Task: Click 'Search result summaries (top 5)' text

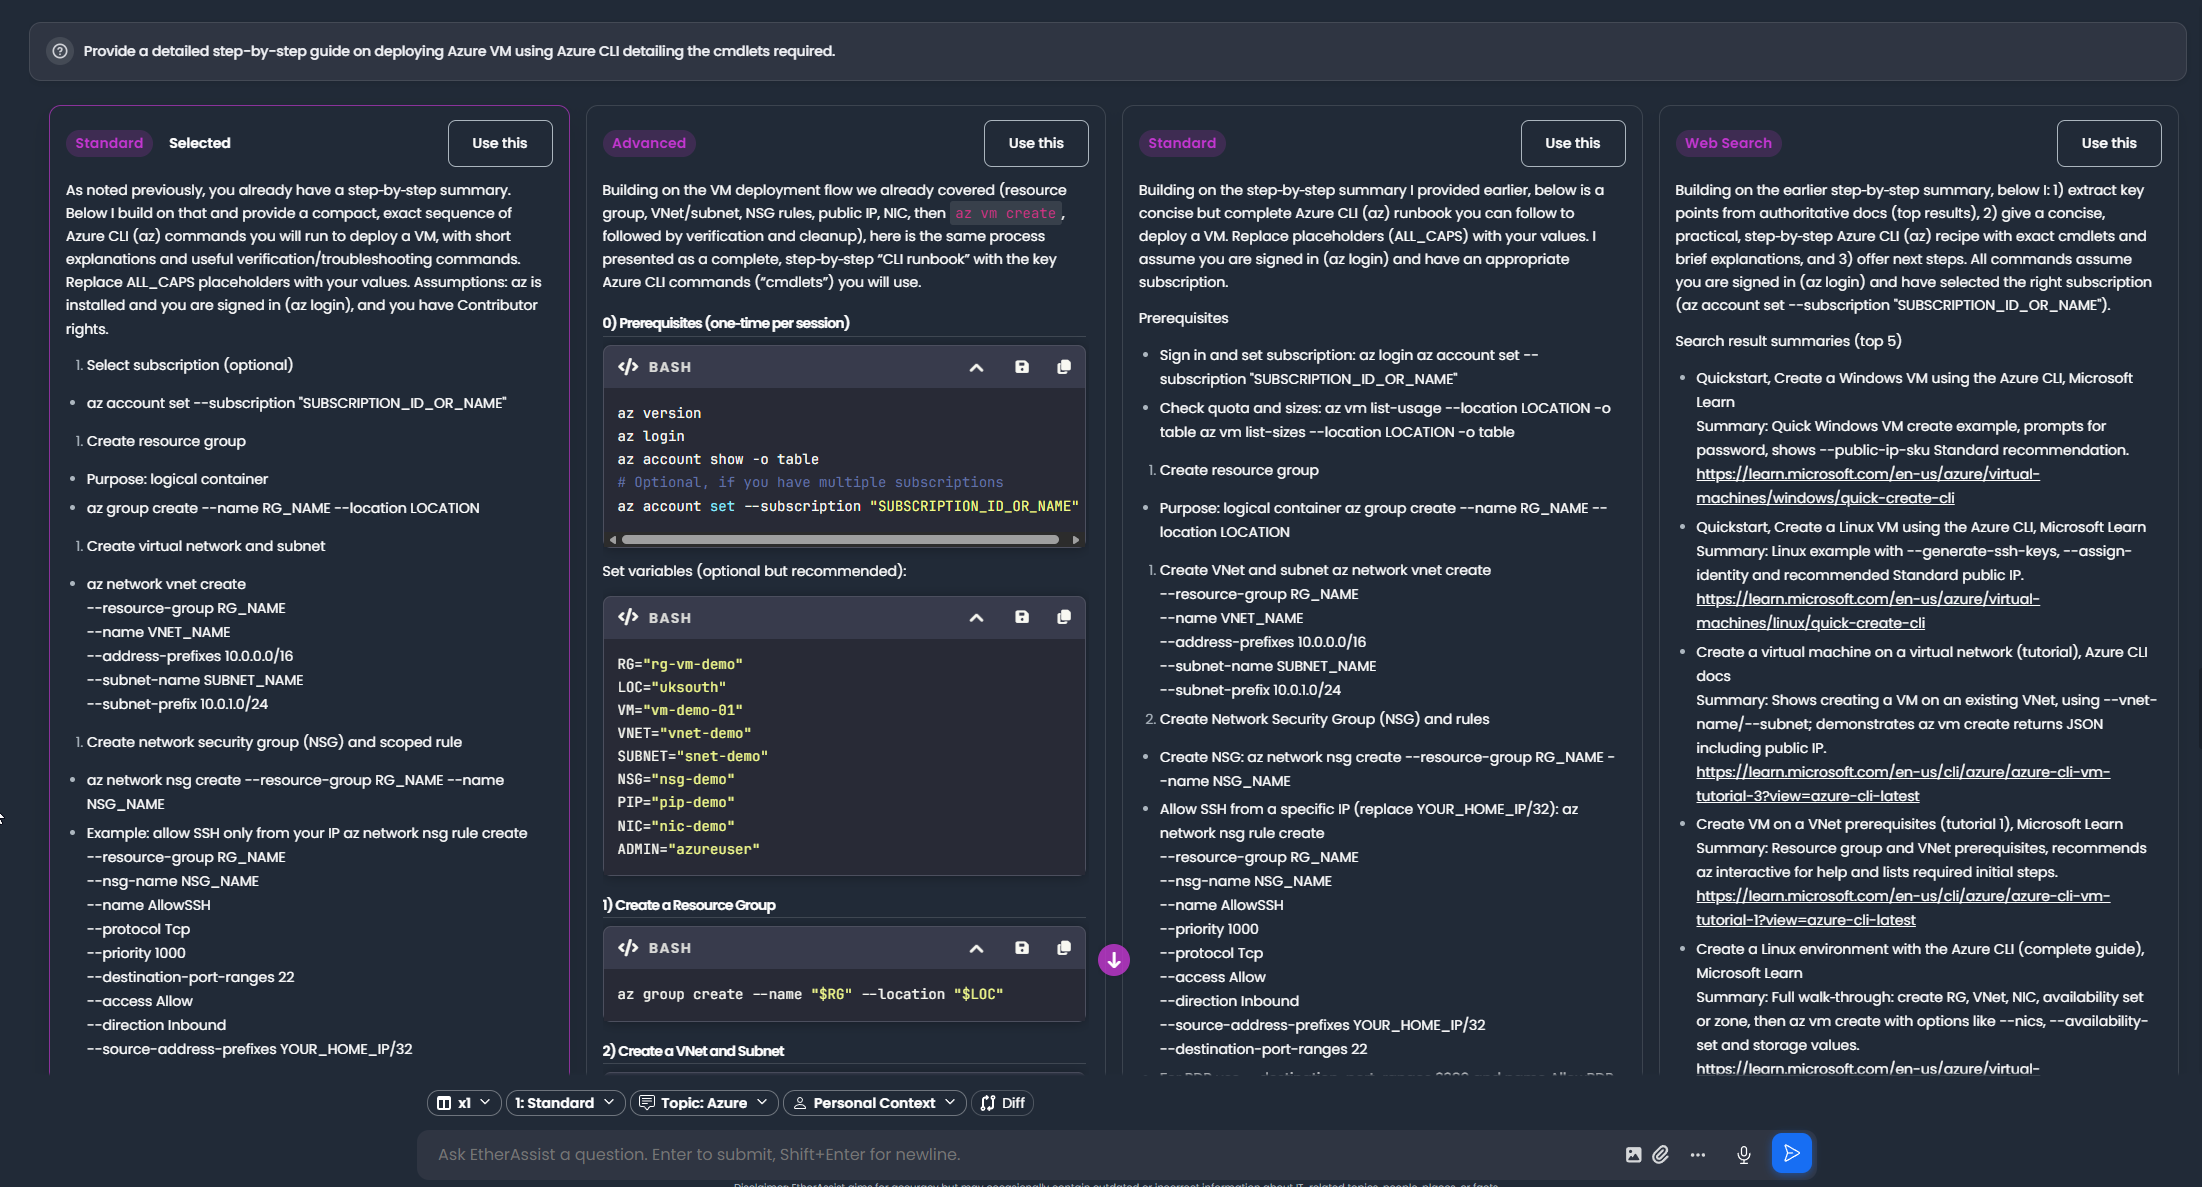Action: point(1788,341)
